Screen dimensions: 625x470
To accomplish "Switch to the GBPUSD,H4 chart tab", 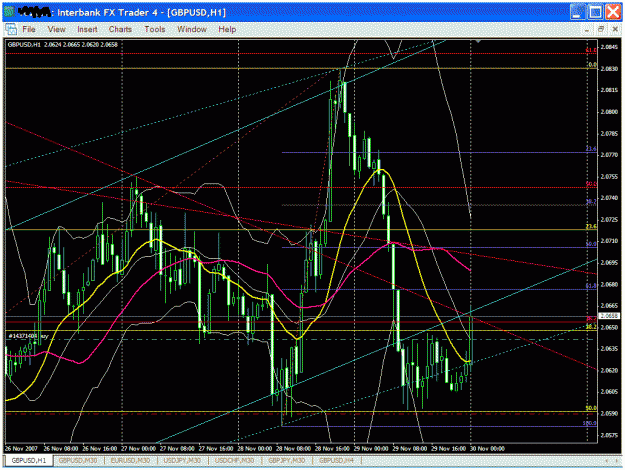I will click(336, 460).
